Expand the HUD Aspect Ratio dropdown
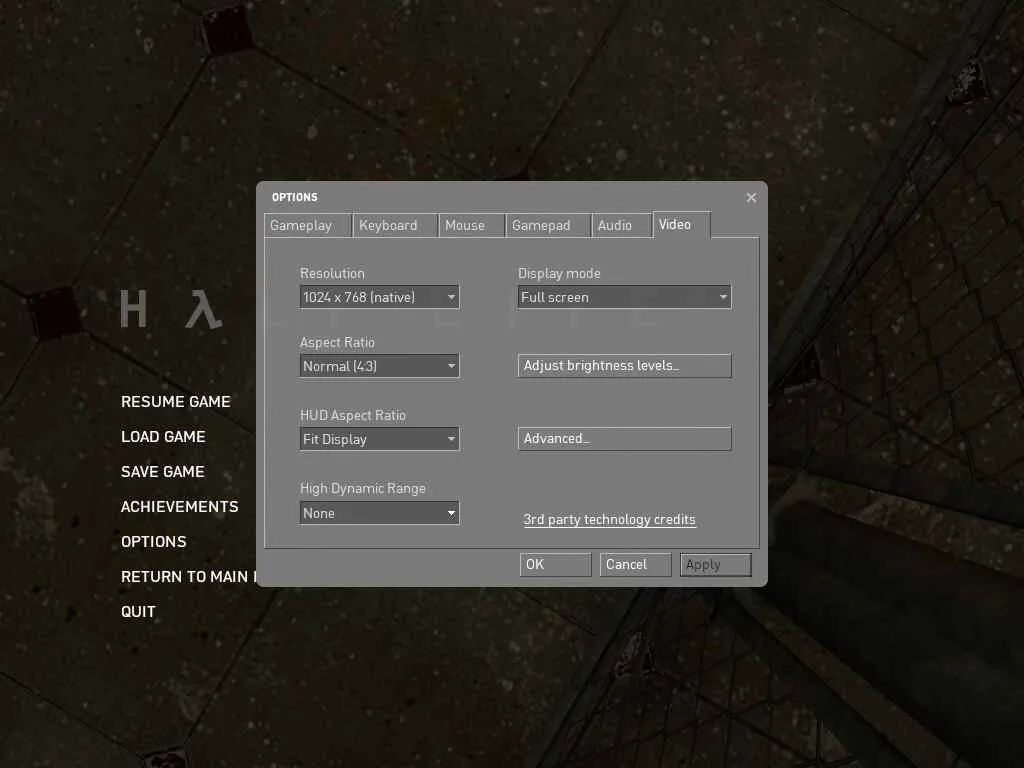This screenshot has width=1024, height=768. (x=379, y=440)
